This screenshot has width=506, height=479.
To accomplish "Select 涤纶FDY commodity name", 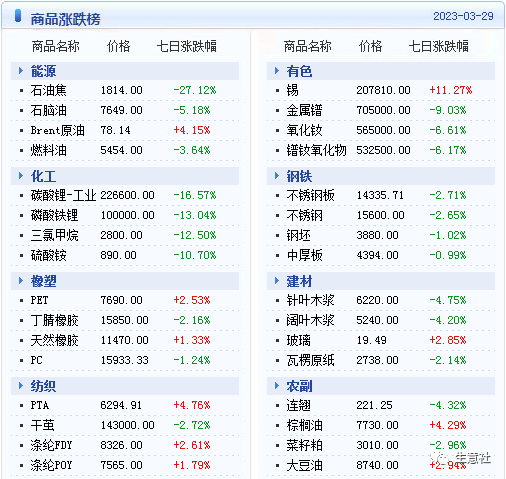I will (x=51, y=445).
